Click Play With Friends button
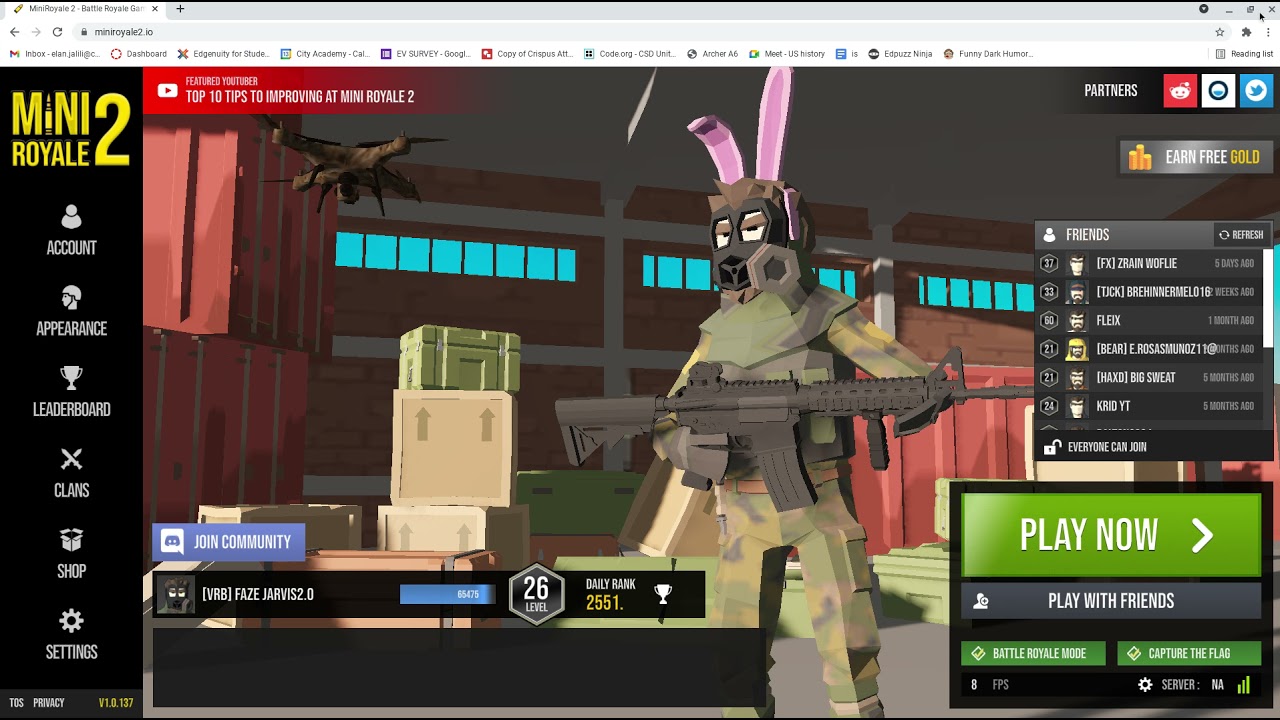1280x720 pixels. 1111,601
